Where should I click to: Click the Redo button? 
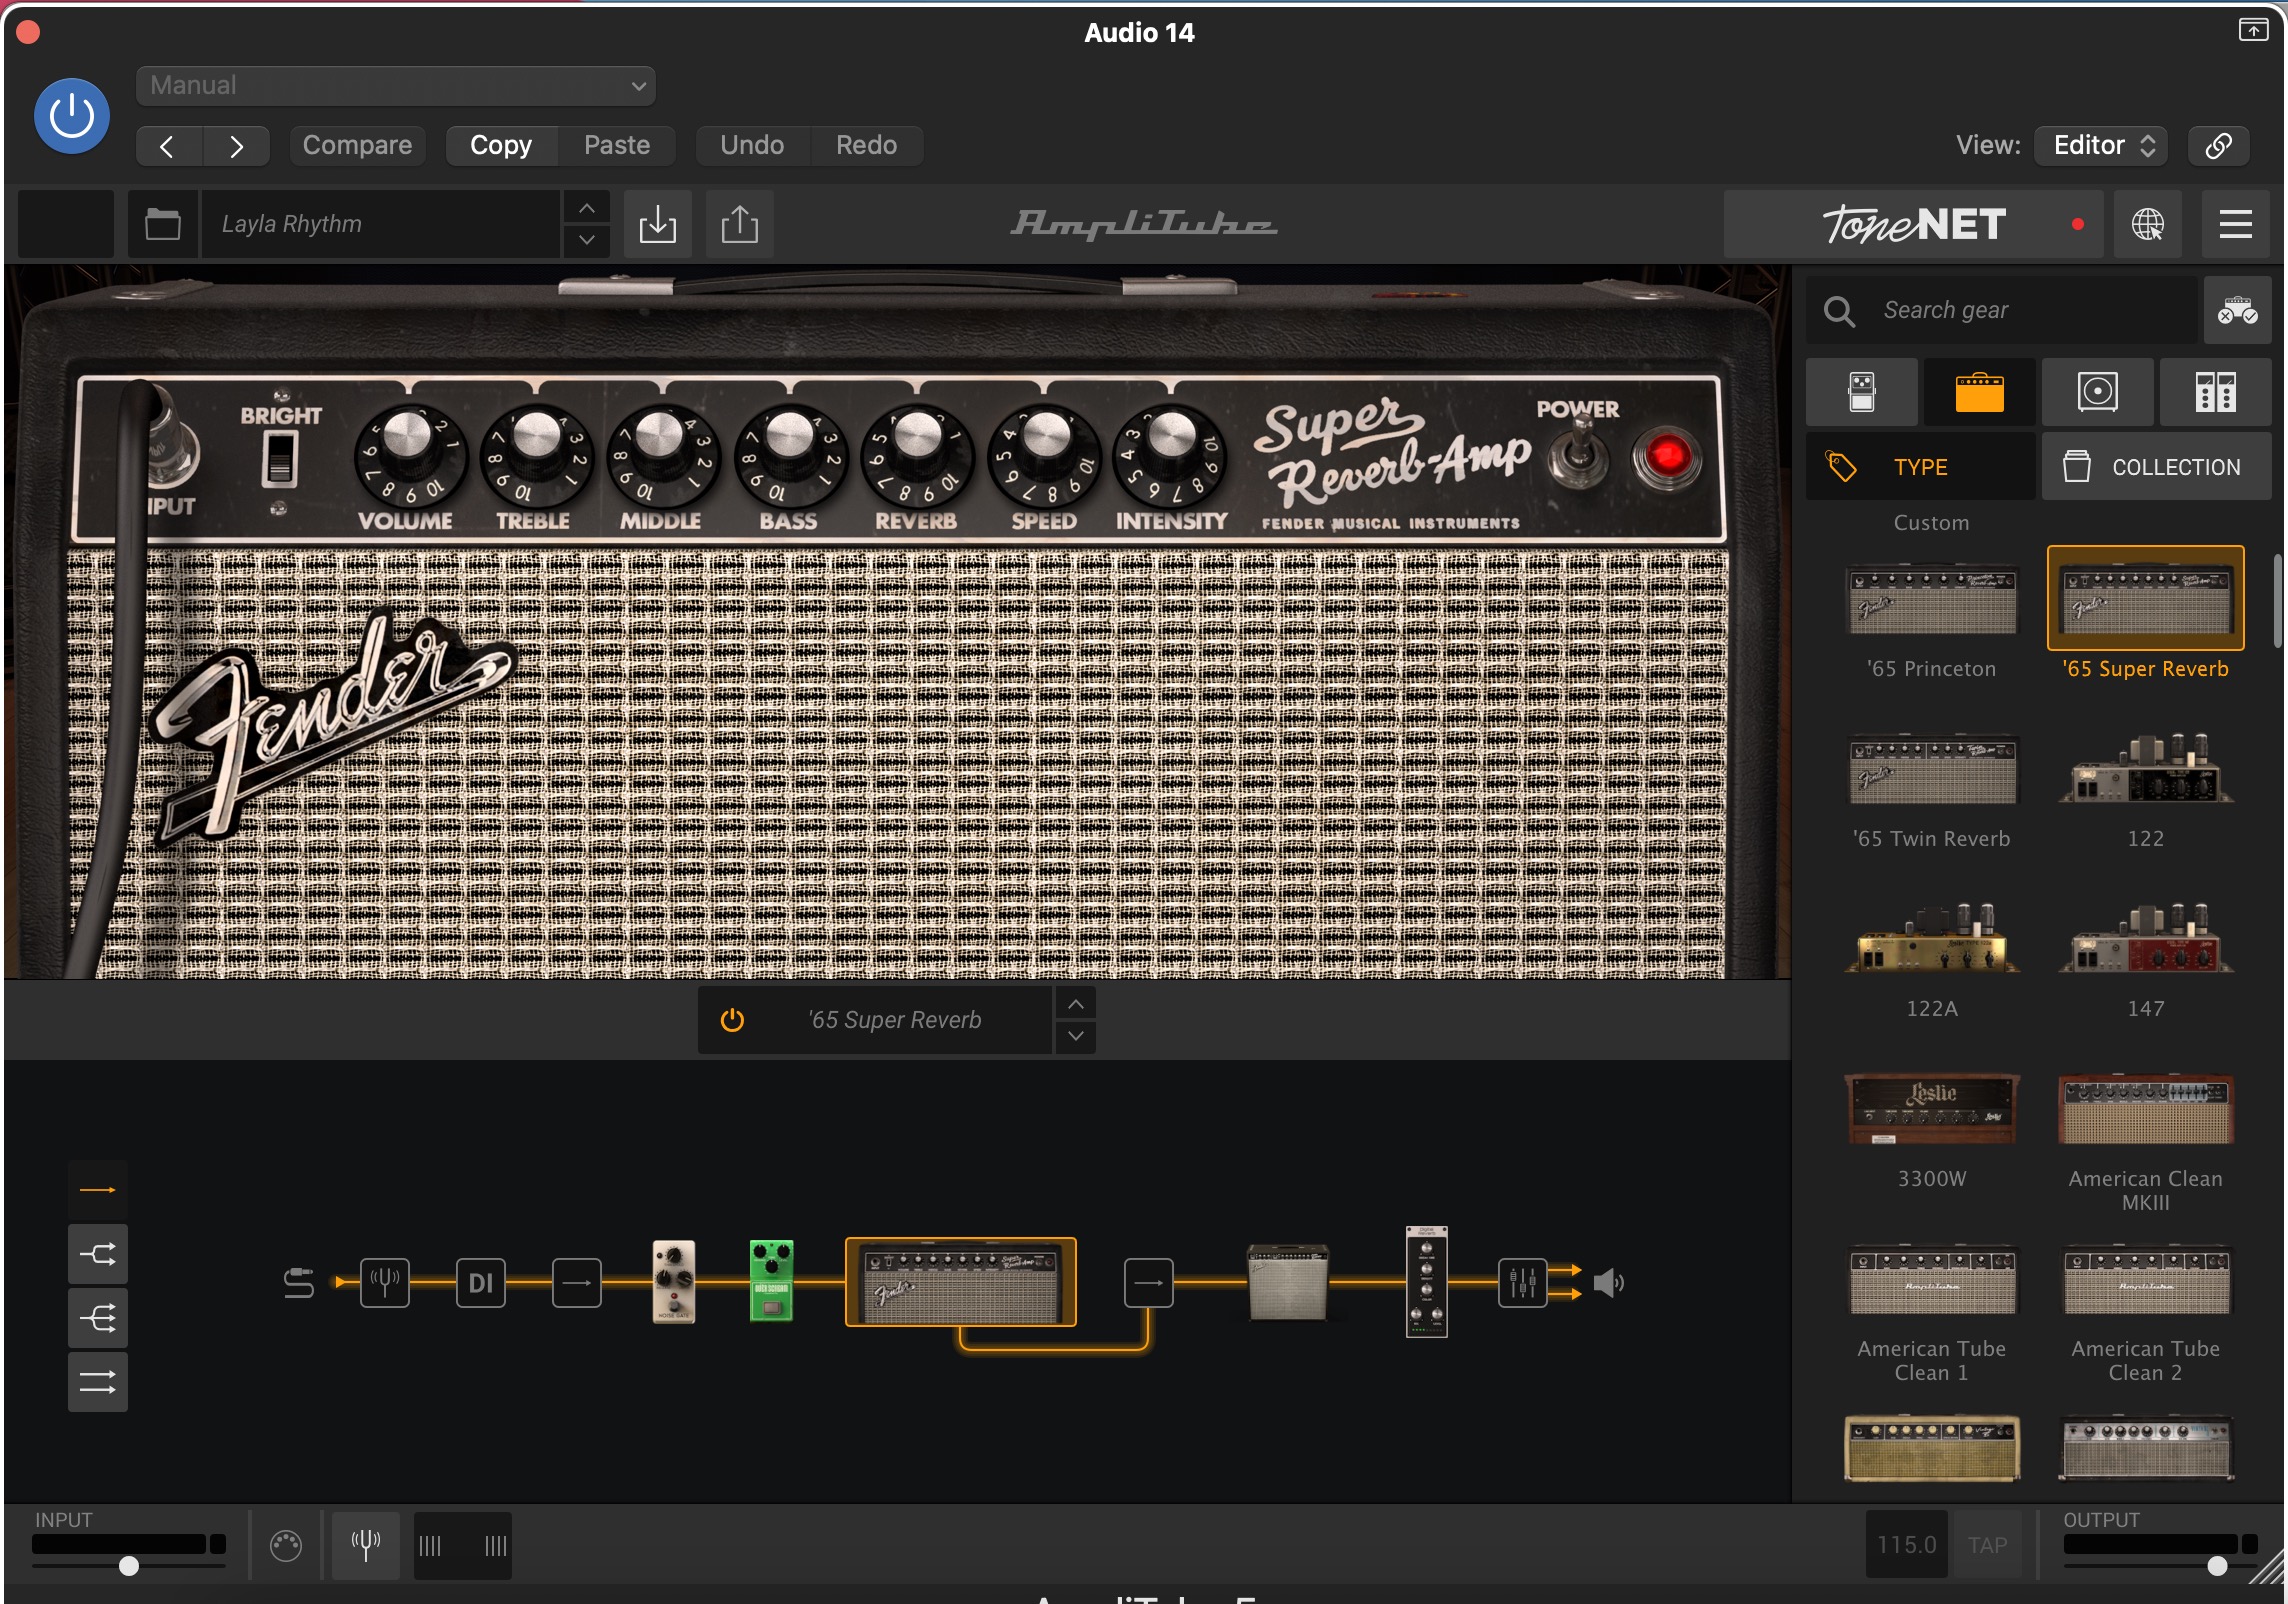click(x=866, y=146)
